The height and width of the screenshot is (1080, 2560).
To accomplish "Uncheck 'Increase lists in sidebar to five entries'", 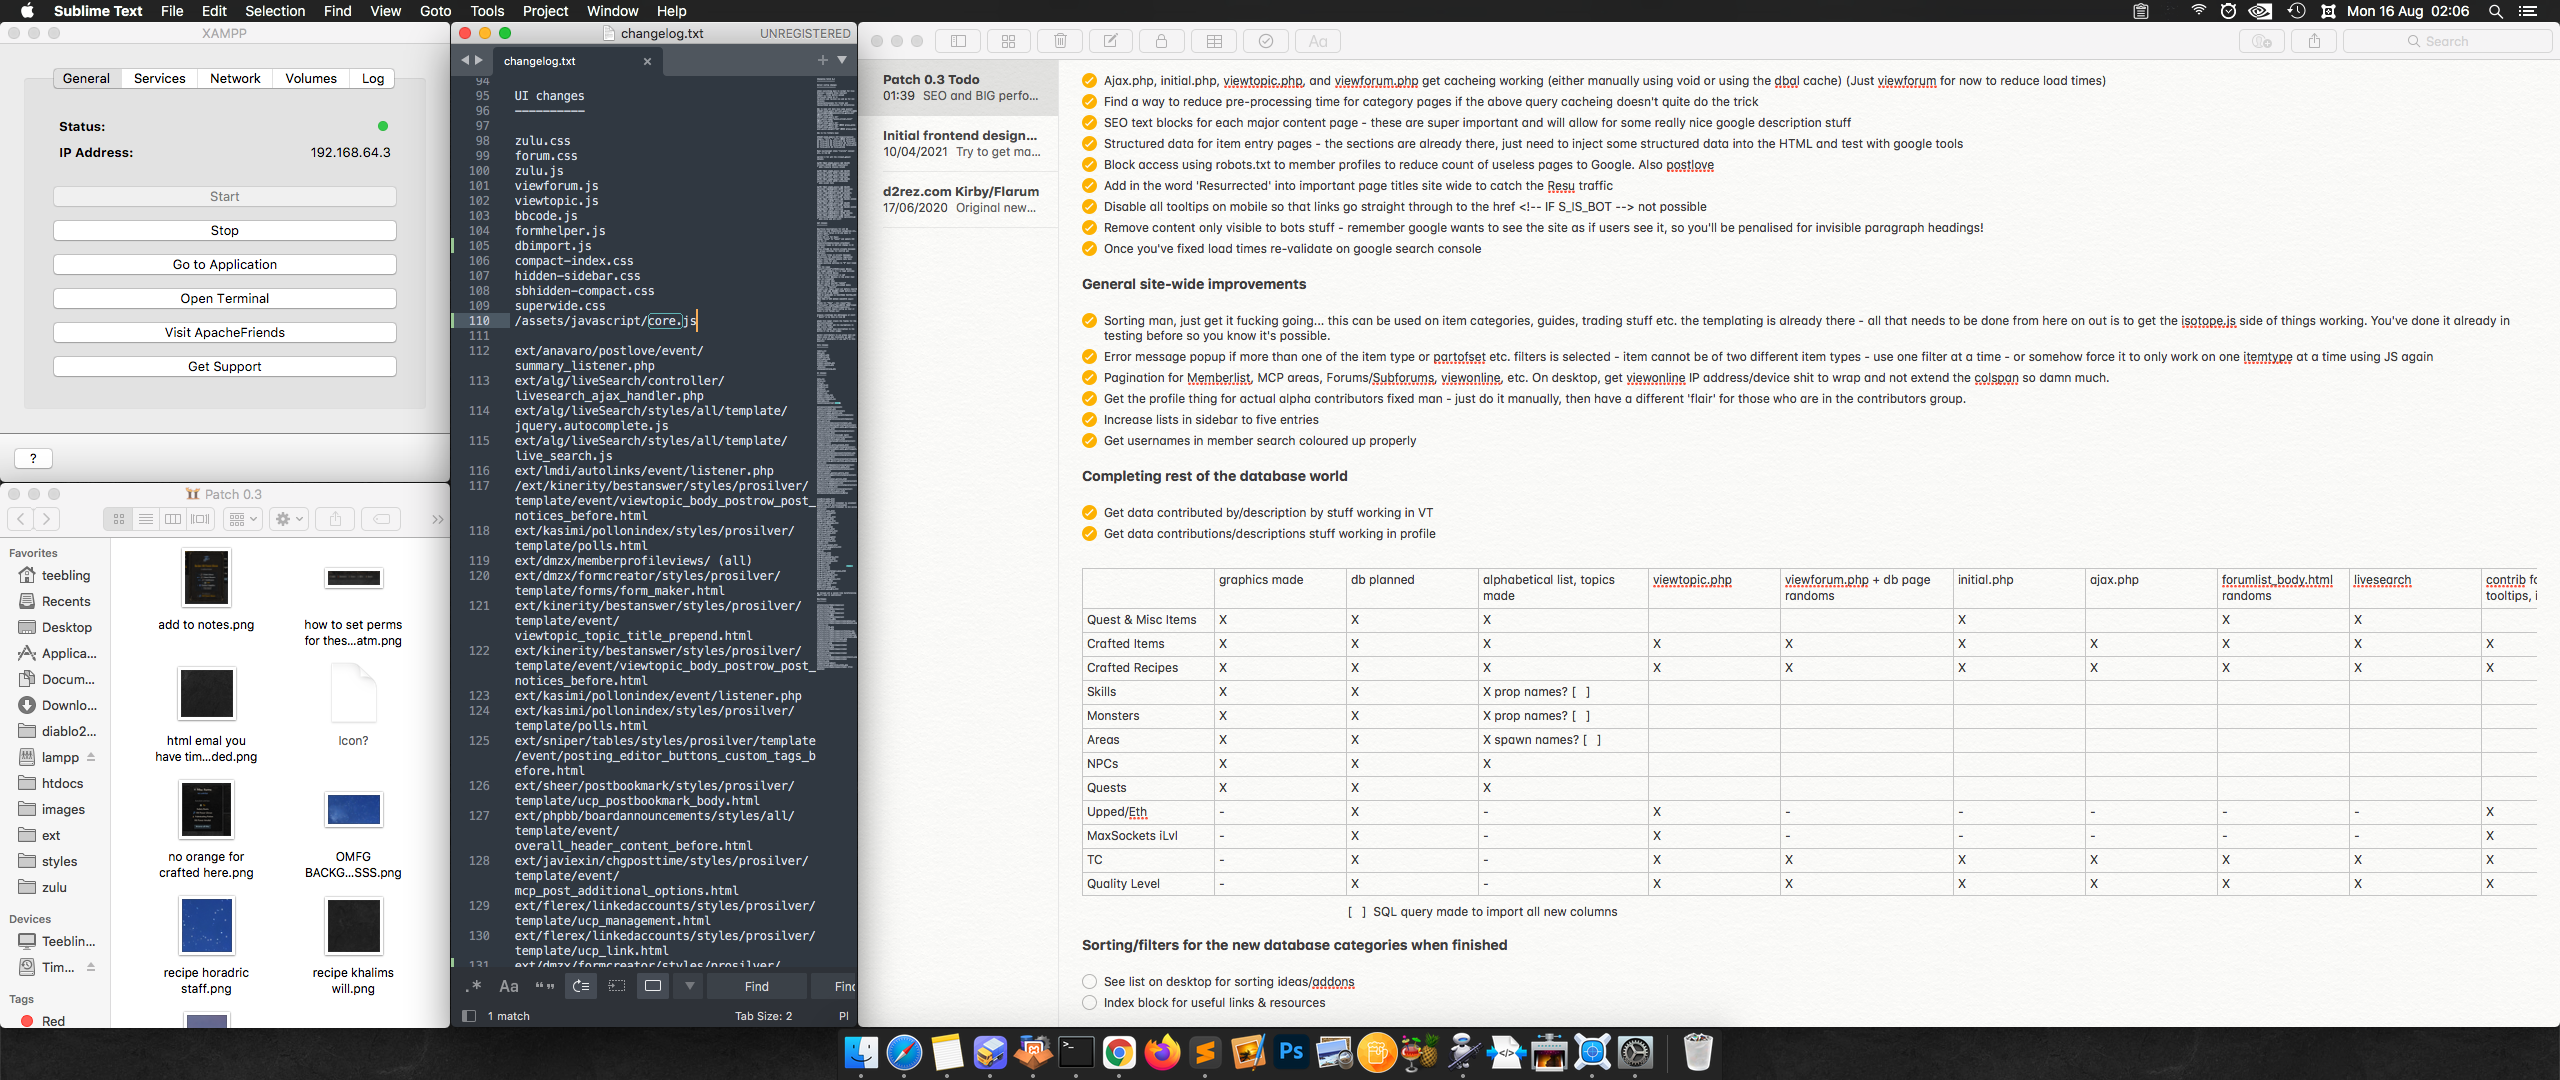I will click(1089, 420).
